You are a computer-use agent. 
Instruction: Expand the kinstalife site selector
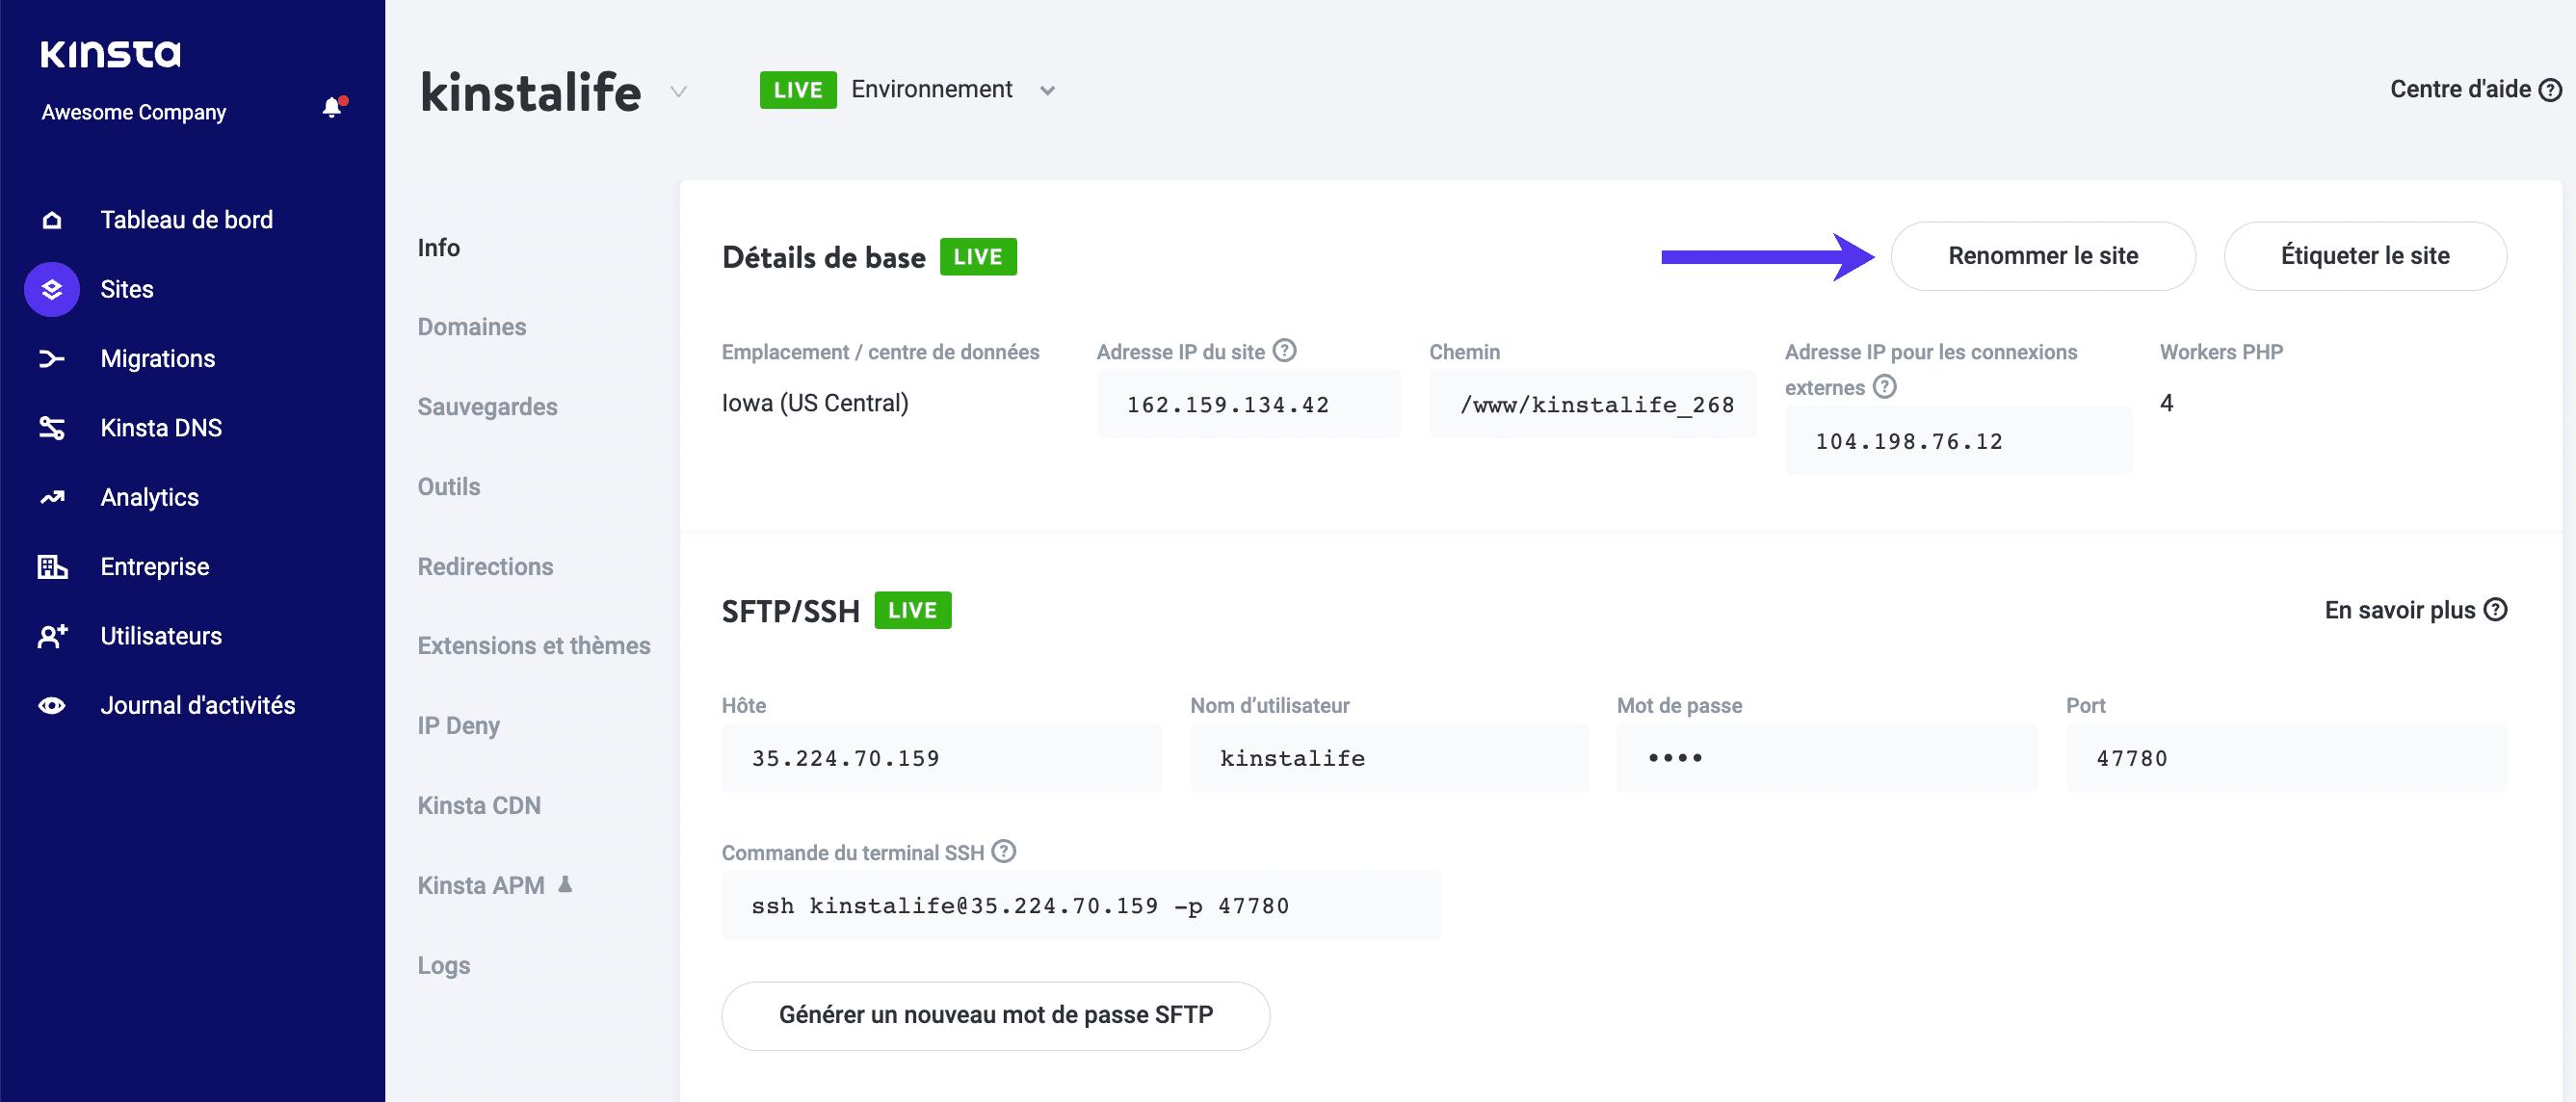point(679,92)
